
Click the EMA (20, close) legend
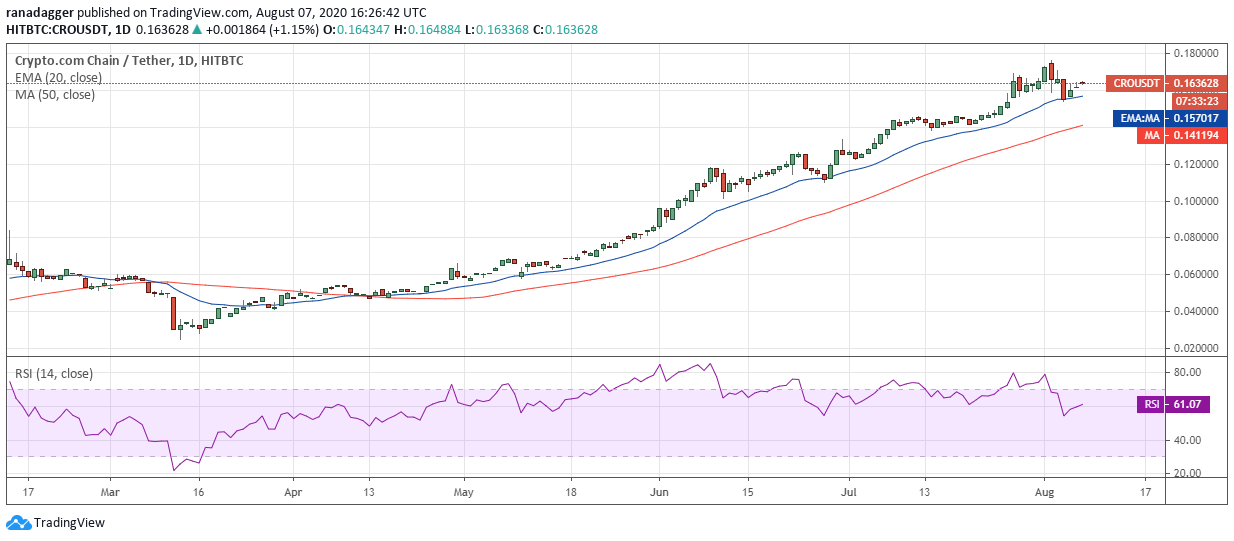click(x=58, y=78)
